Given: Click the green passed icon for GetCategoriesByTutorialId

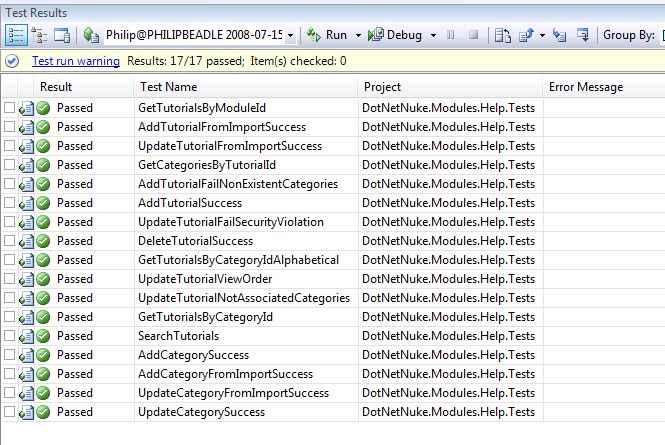Looking at the screenshot, I should coord(43,165).
